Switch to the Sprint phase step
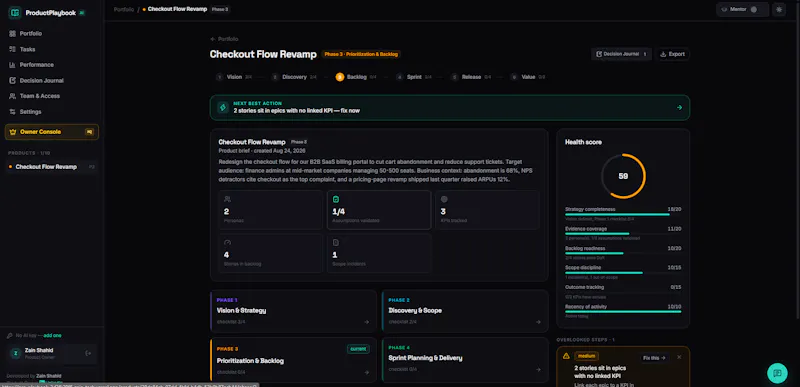The height and width of the screenshot is (387, 800). [414, 77]
